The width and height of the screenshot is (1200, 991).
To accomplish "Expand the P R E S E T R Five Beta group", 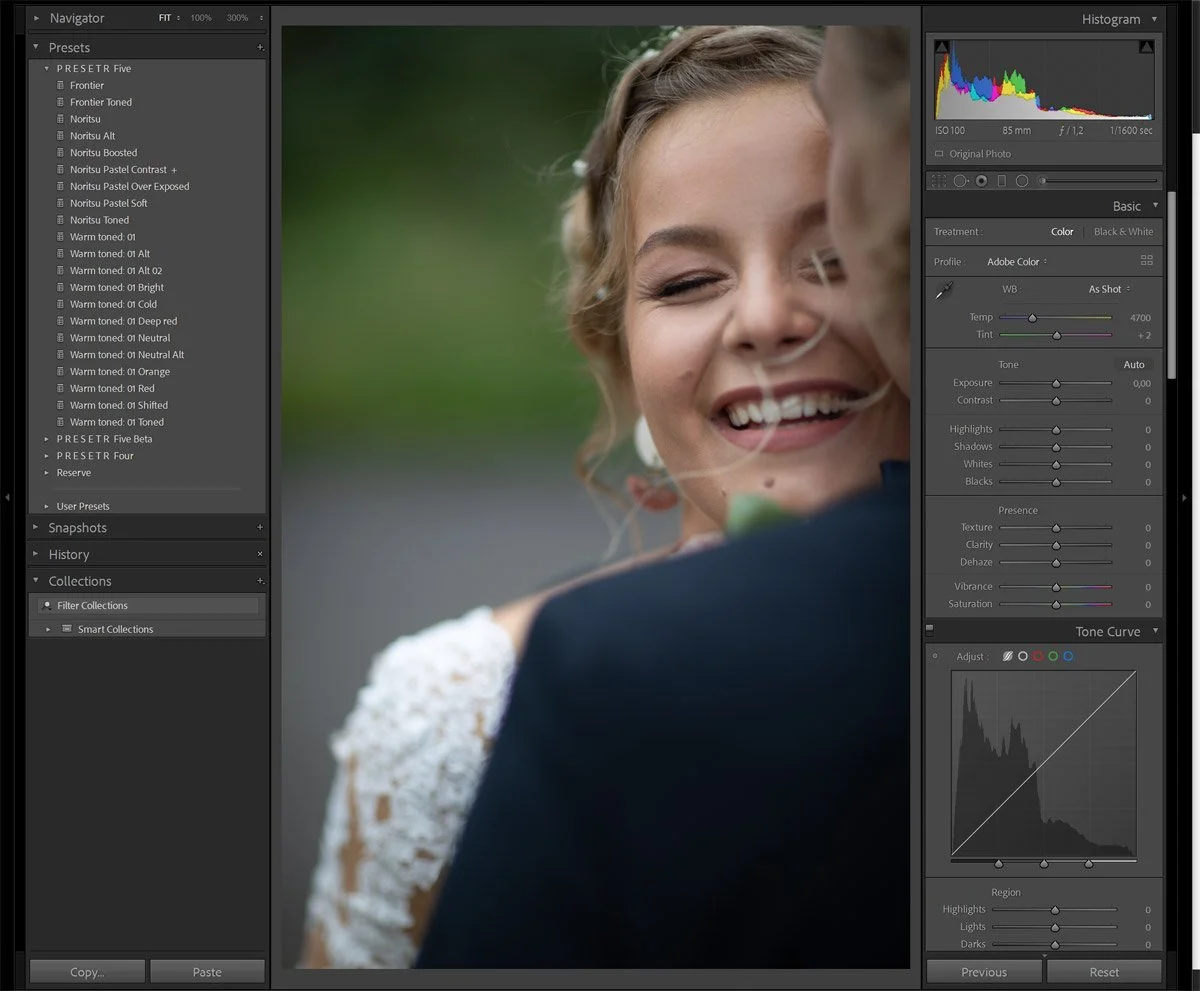I will tap(47, 439).
